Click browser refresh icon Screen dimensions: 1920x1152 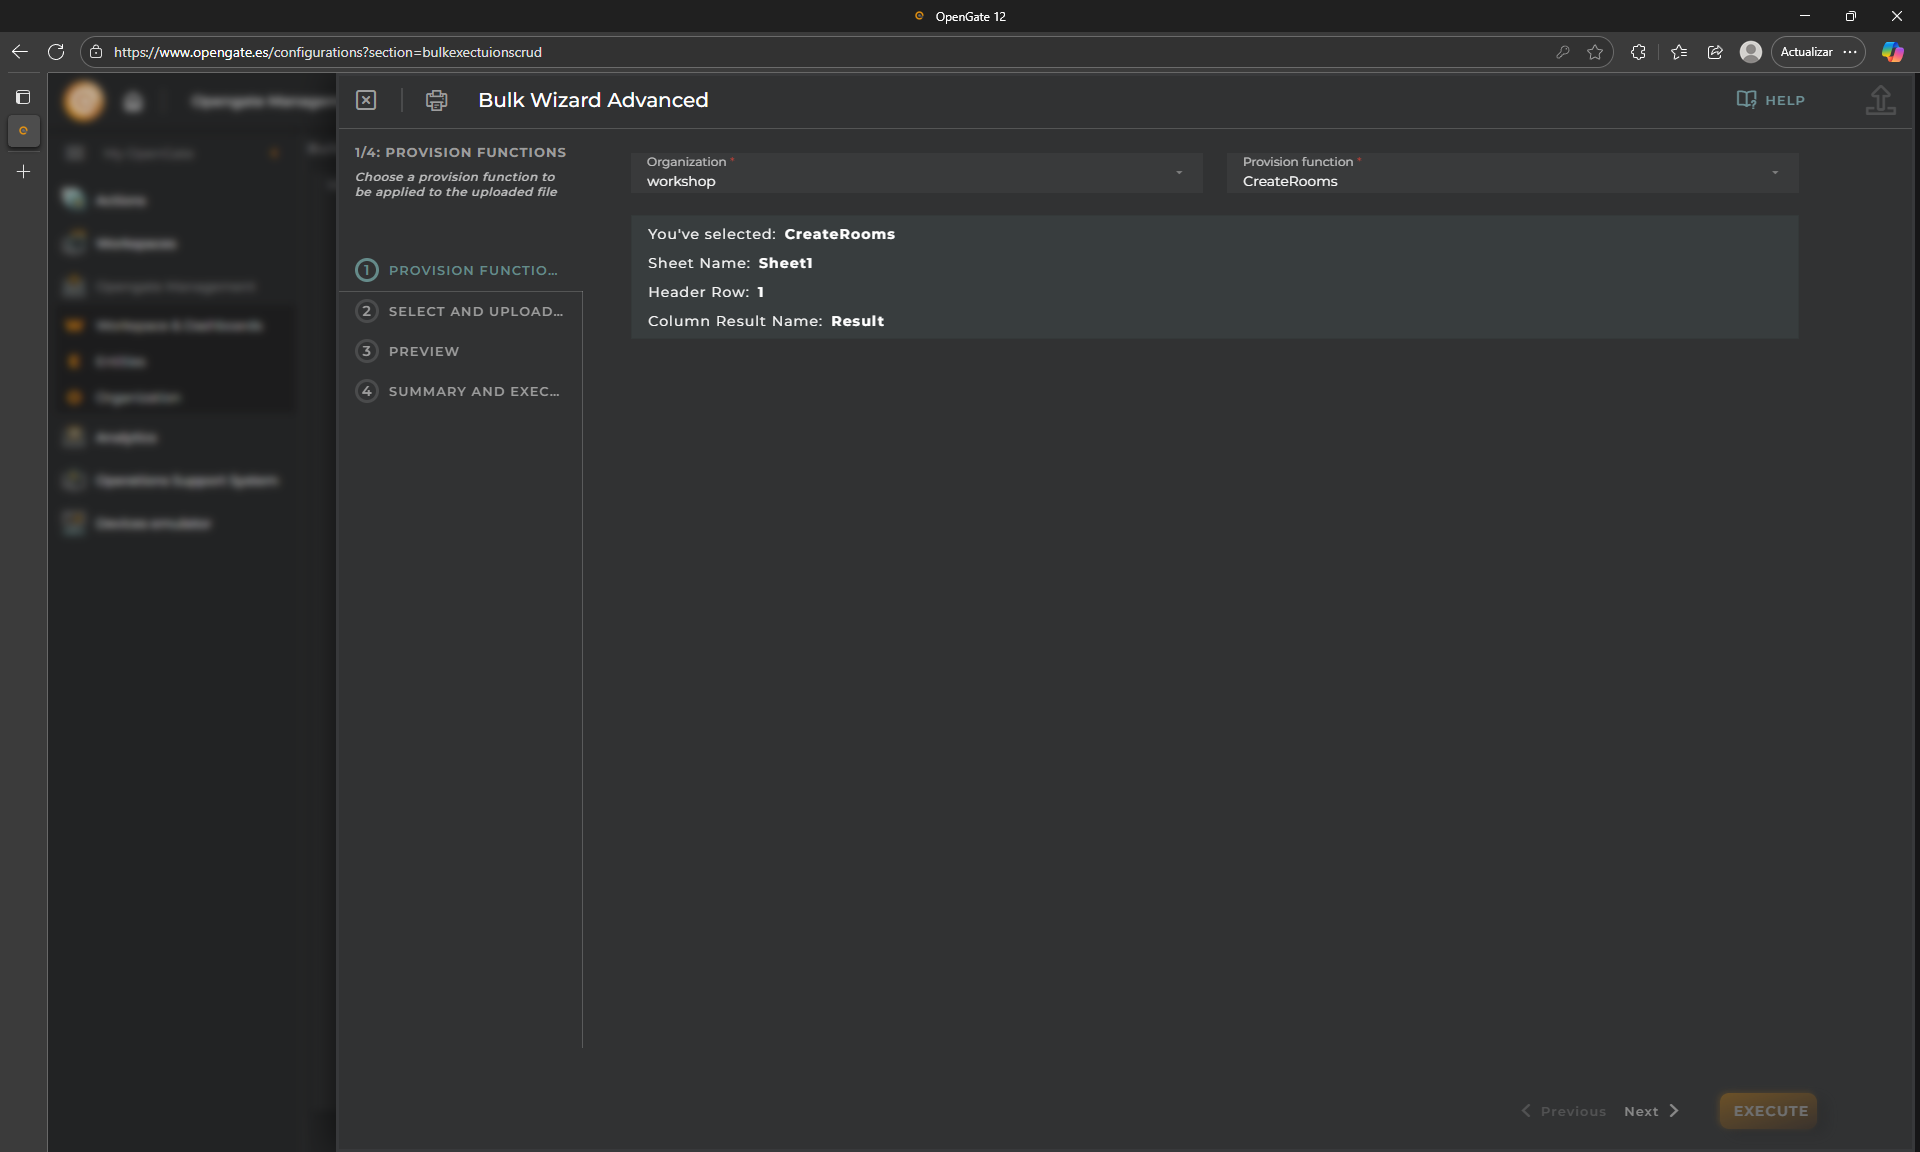(x=56, y=52)
